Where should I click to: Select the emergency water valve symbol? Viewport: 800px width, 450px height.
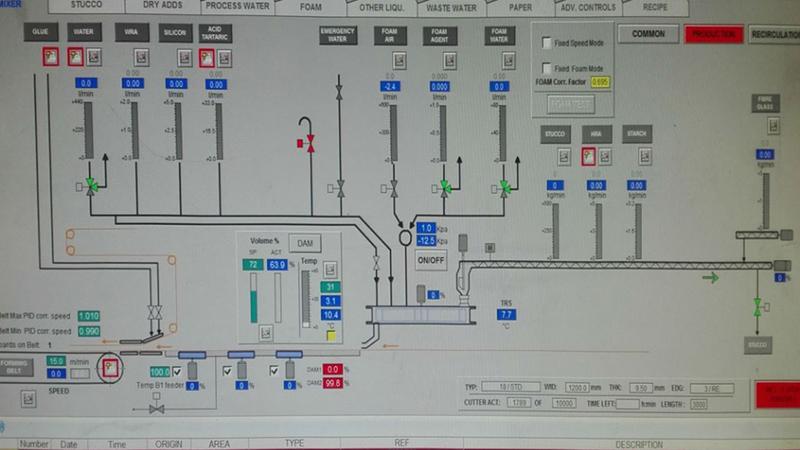click(341, 188)
